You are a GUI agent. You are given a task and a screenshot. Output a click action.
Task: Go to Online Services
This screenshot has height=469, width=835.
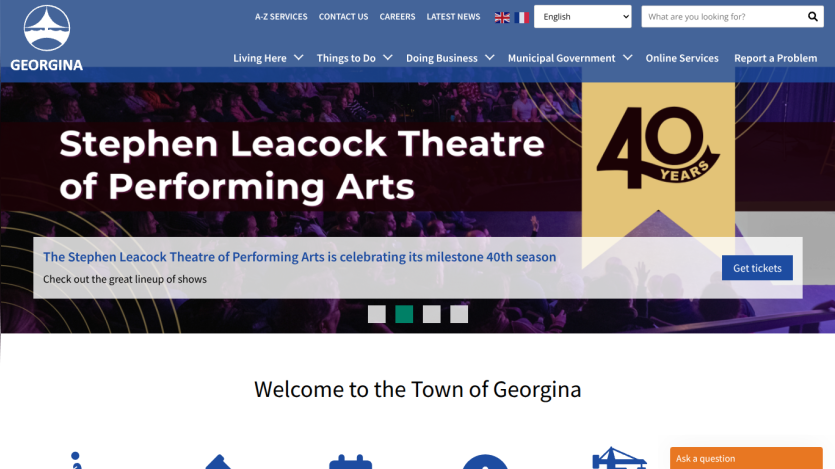(x=682, y=58)
